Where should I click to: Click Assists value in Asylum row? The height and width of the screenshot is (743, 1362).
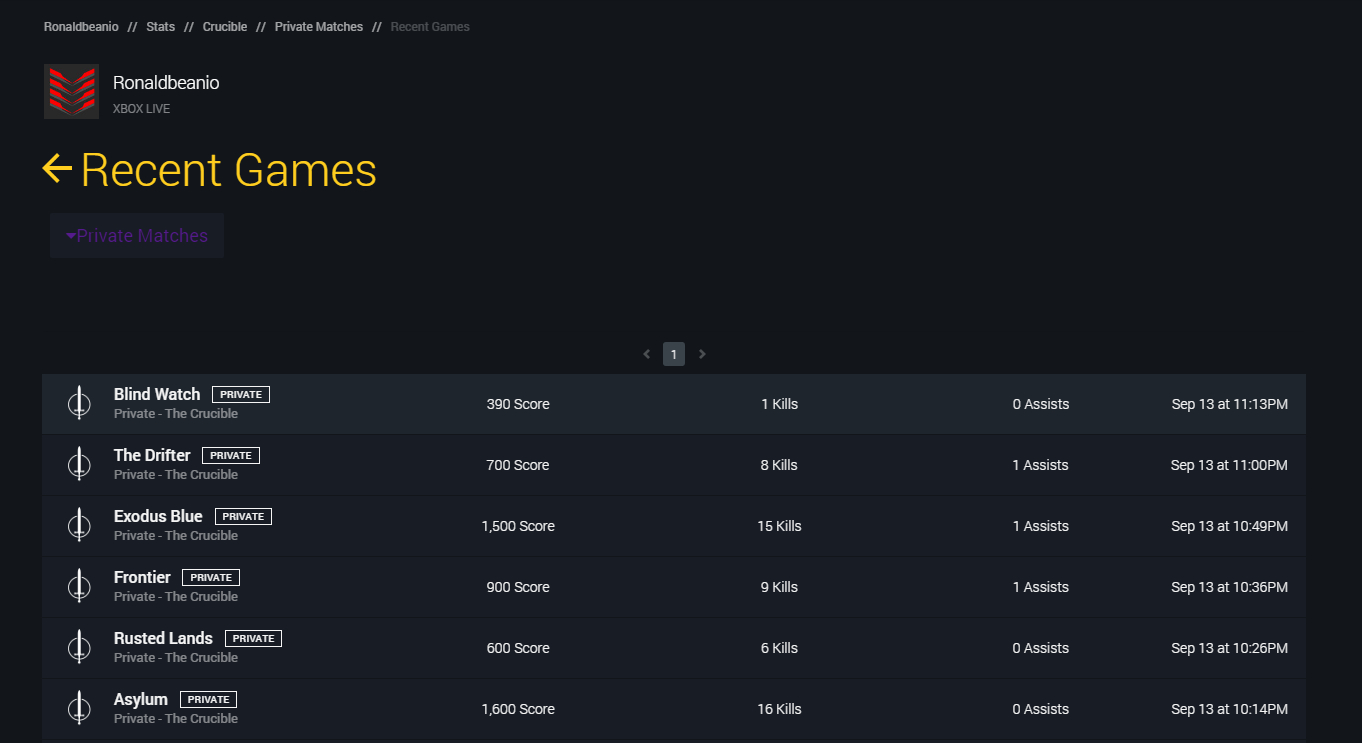(x=1041, y=709)
